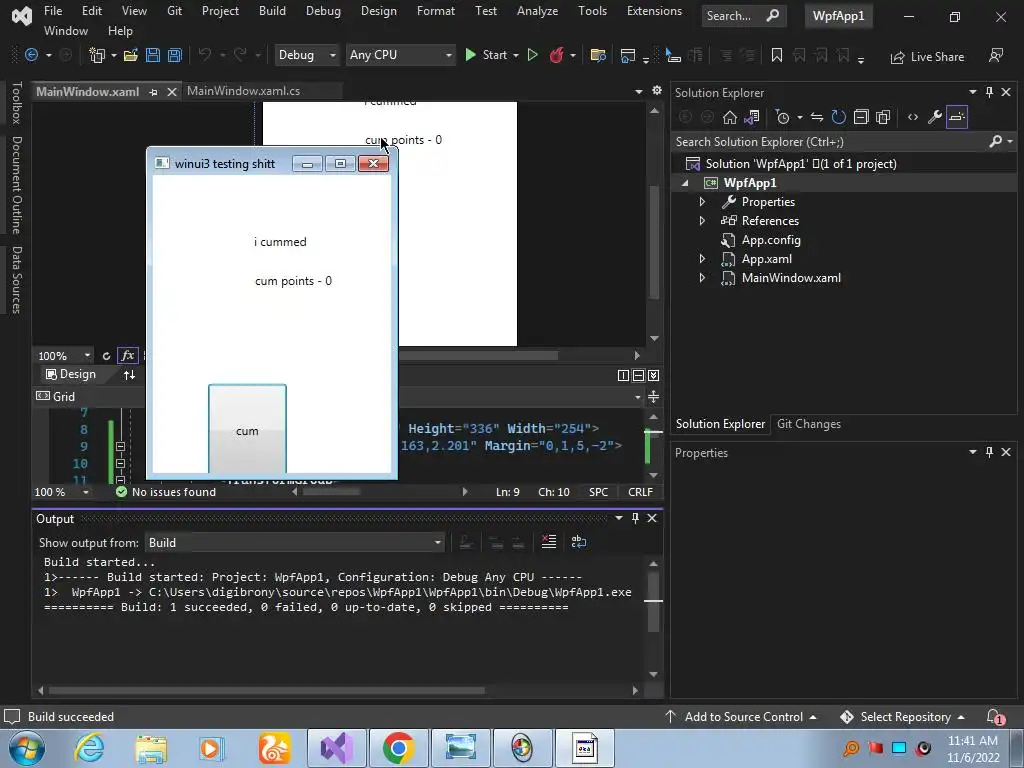This screenshot has height=768, width=1024.
Task: Click the designer refresh icon beside zoom
Action: pyautogui.click(x=106, y=356)
